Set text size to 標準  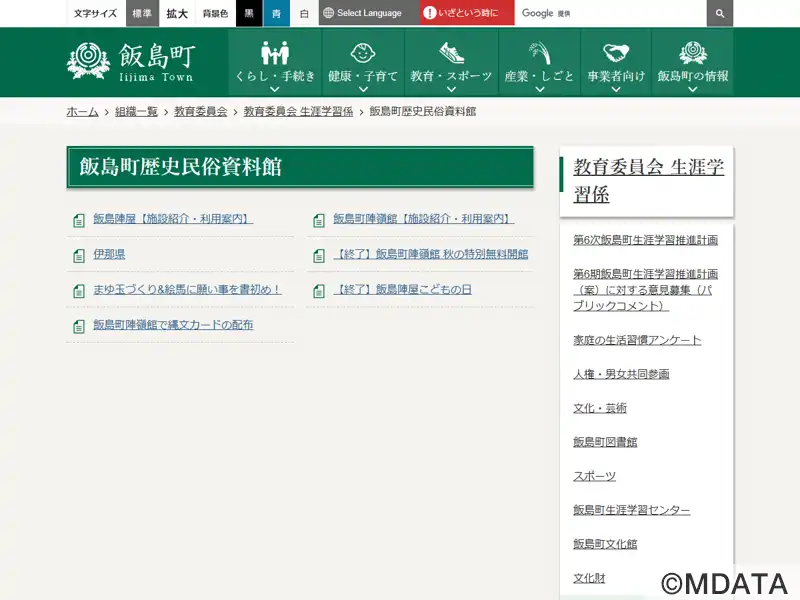click(142, 13)
